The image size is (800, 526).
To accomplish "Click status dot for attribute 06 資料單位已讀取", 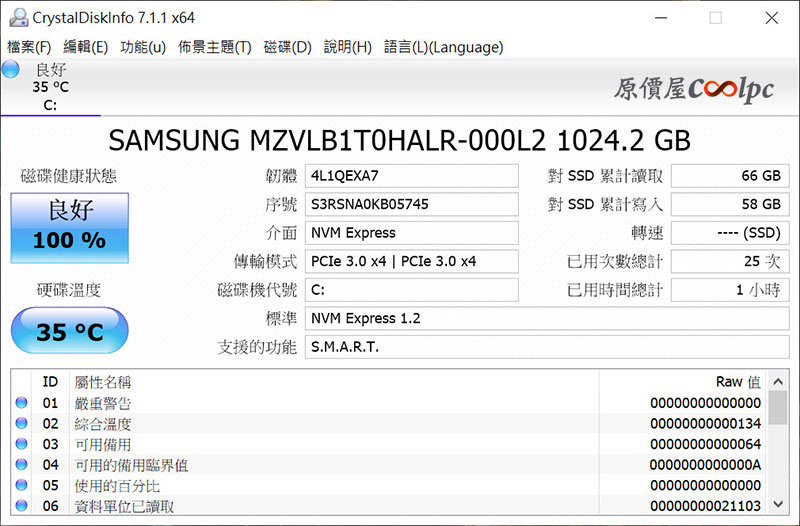I will [x=21, y=506].
